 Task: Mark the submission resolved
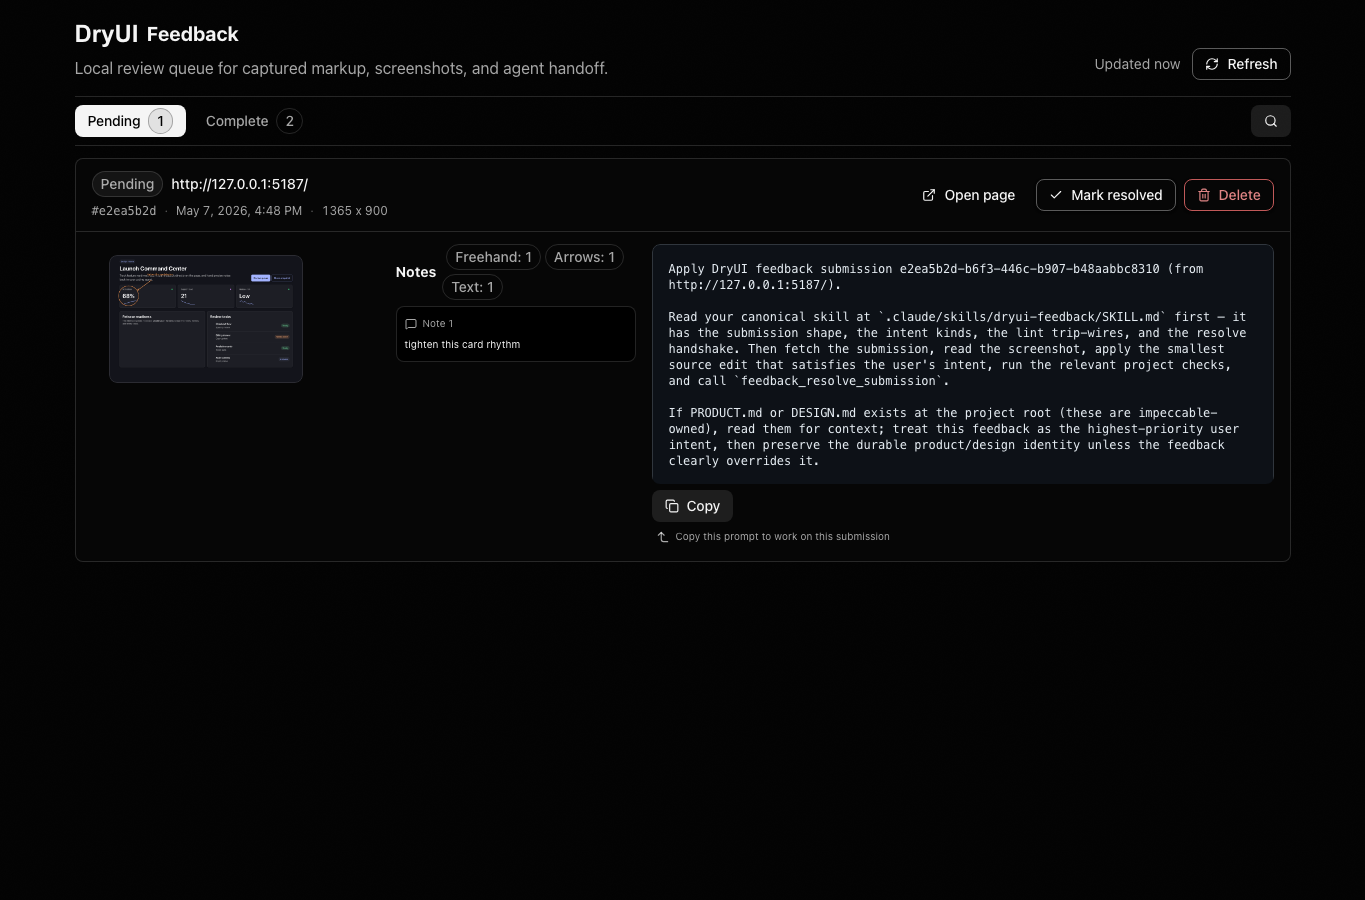pyautogui.click(x=1106, y=195)
